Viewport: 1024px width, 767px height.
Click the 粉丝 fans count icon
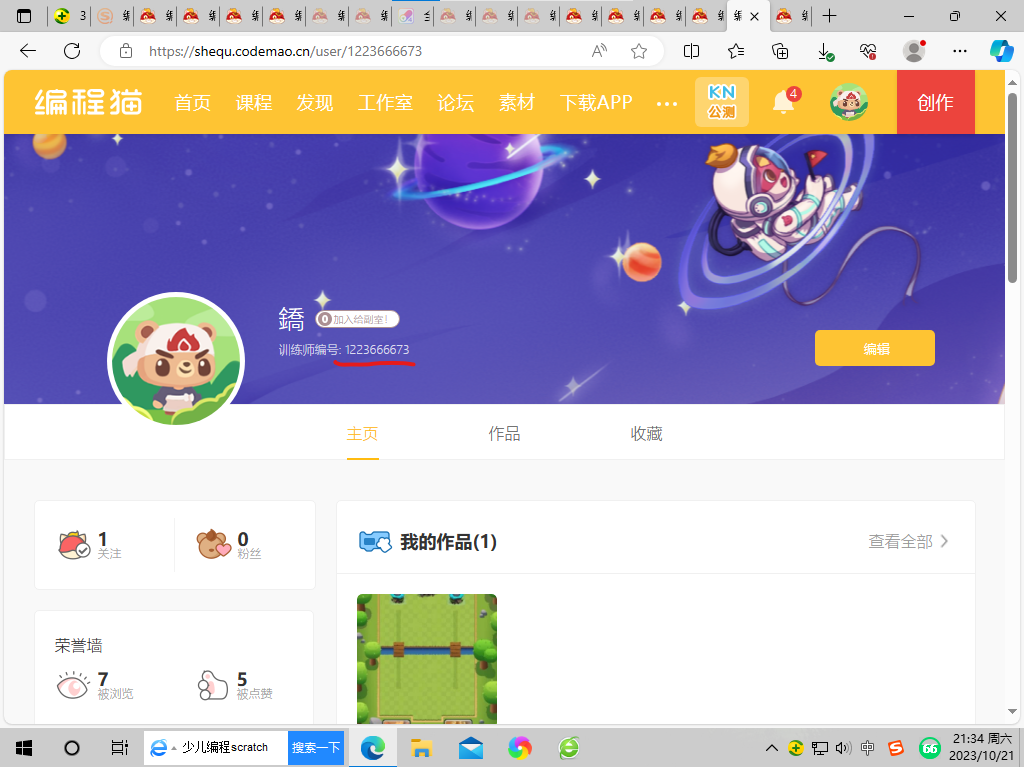tap(214, 545)
